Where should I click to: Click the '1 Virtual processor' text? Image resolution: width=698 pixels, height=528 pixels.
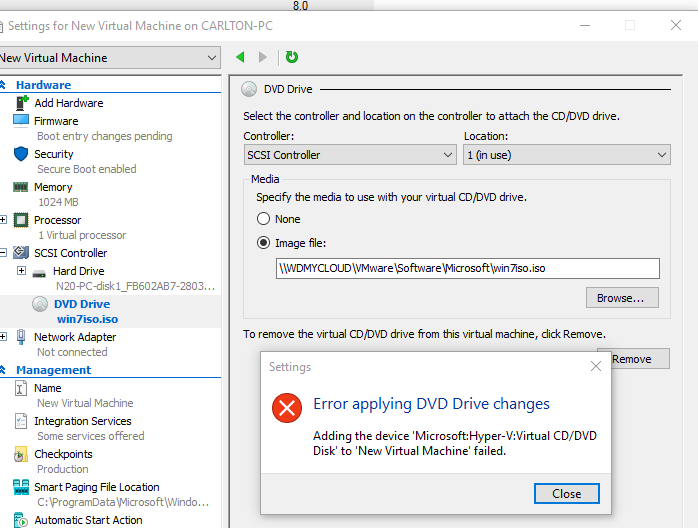click(82, 235)
